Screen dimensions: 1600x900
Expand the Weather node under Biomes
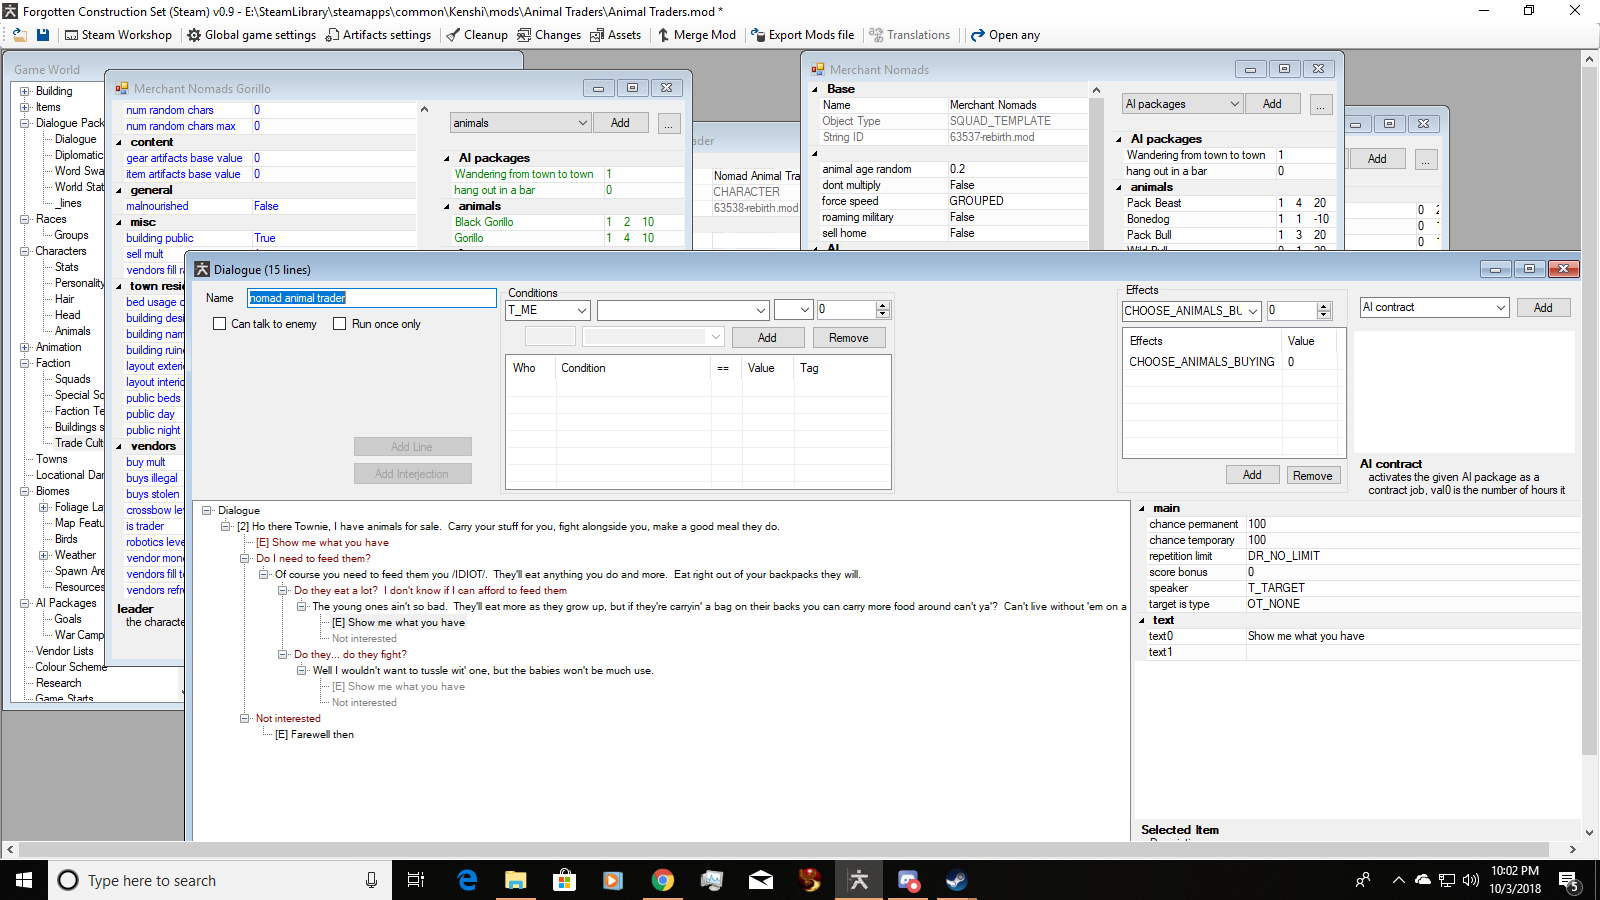click(x=44, y=555)
